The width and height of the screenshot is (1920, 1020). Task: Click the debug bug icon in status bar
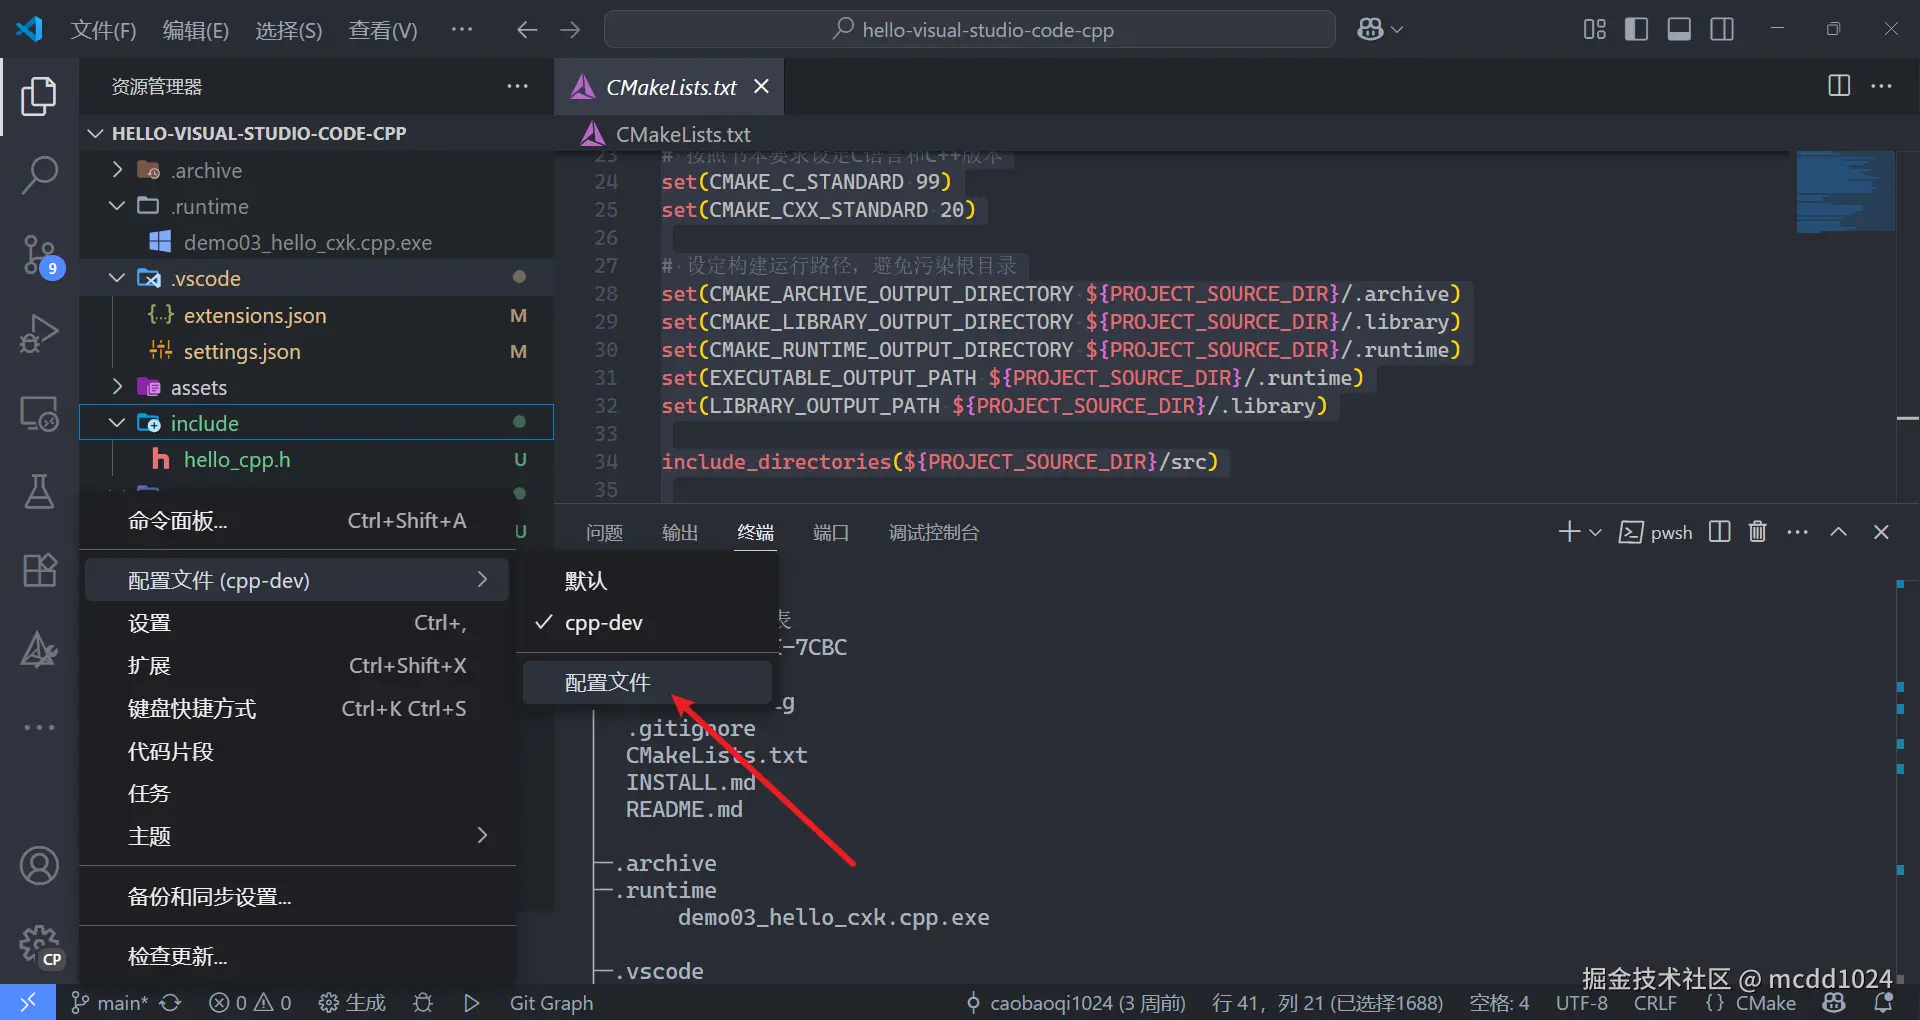click(423, 1003)
